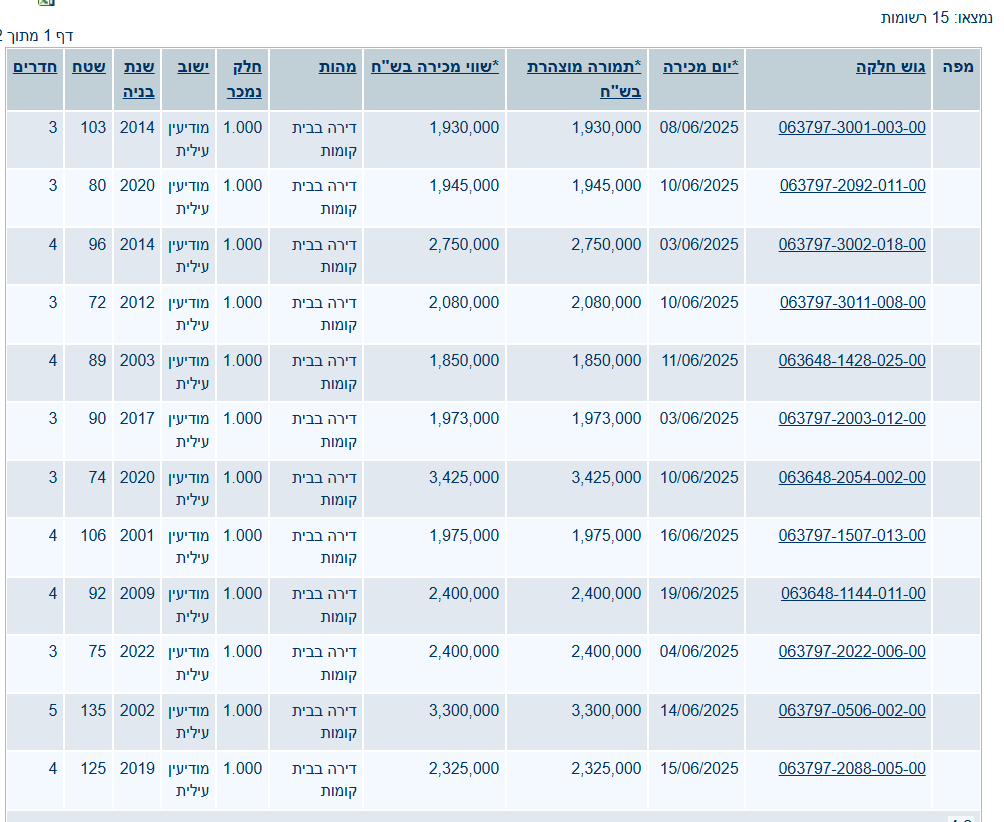Click area value 106

point(93,535)
